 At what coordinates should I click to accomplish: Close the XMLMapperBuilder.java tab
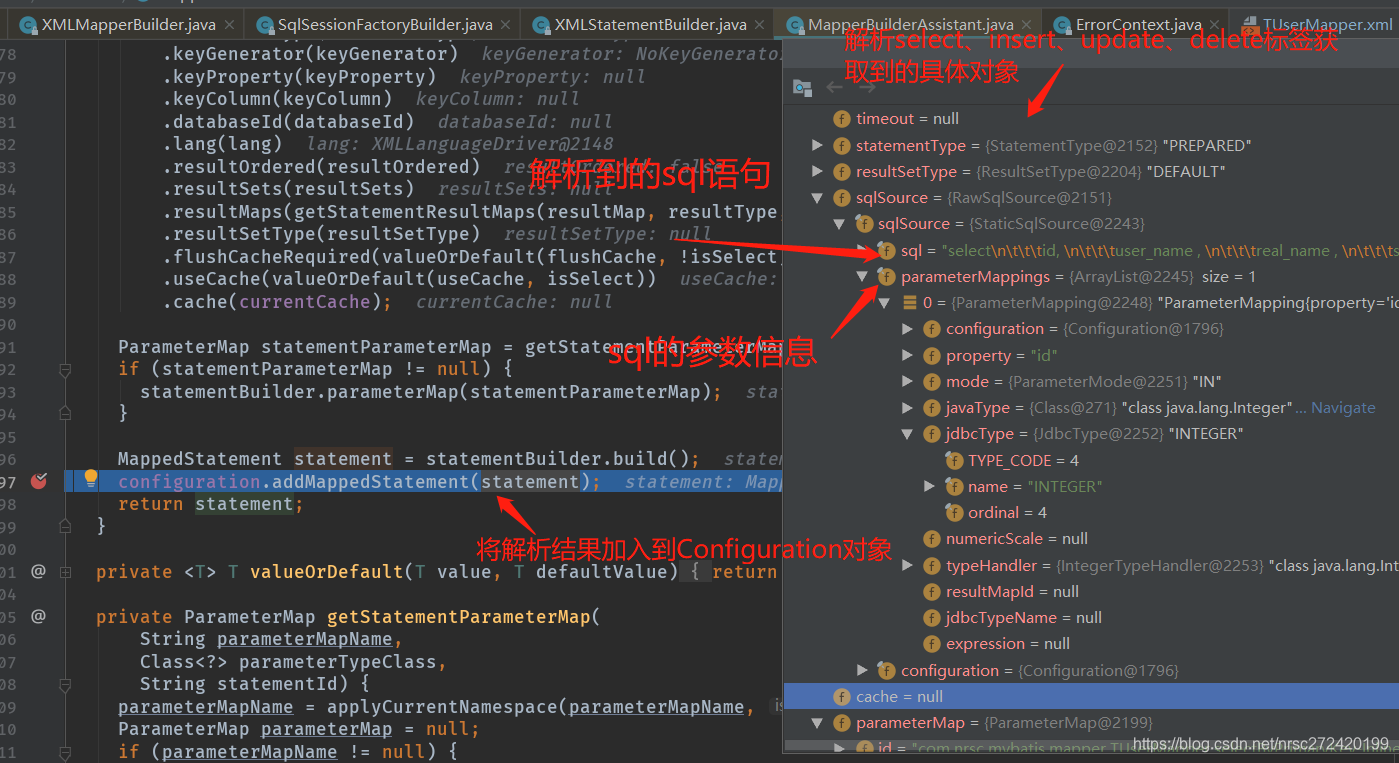229,24
